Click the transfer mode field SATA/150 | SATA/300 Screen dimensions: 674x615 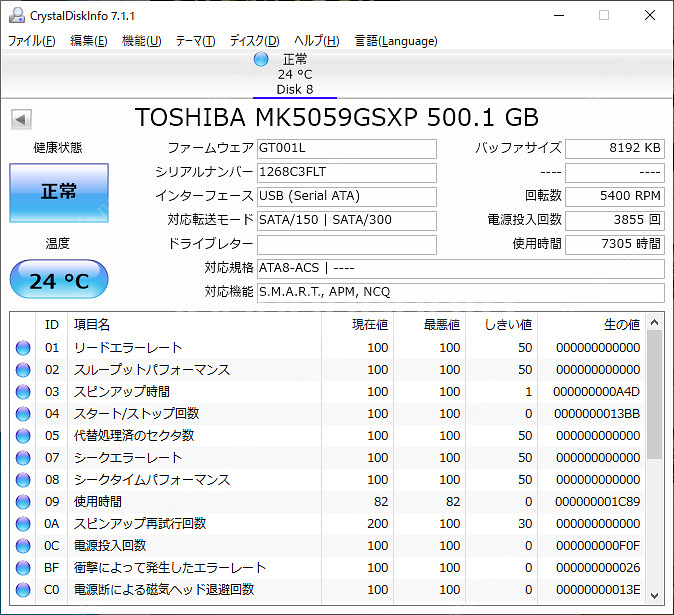click(x=347, y=221)
